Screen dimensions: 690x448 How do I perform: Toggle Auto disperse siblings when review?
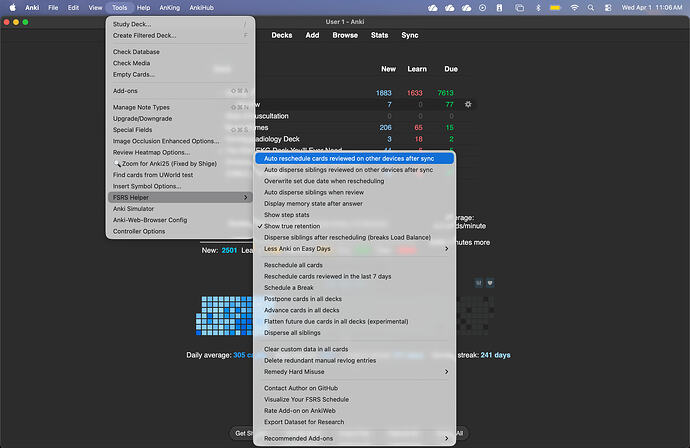click(355, 192)
